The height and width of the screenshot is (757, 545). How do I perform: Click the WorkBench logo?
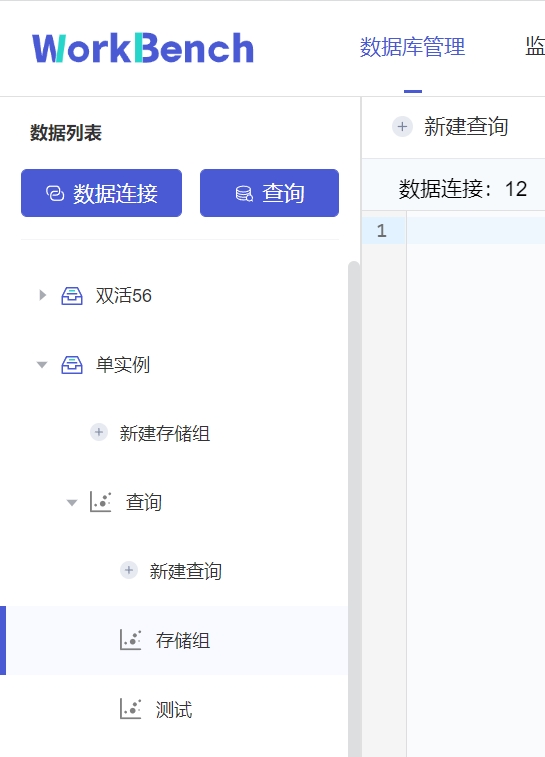click(x=143, y=48)
